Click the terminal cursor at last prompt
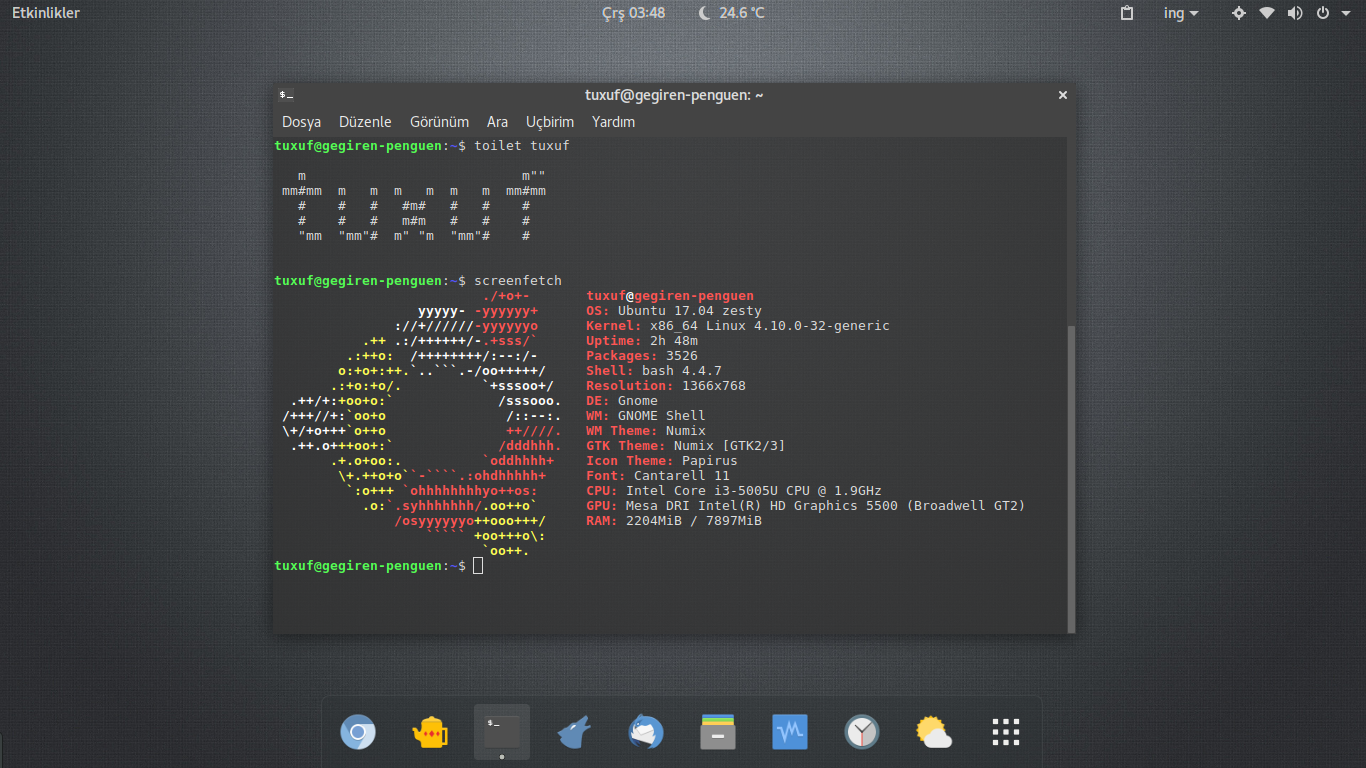 478,566
